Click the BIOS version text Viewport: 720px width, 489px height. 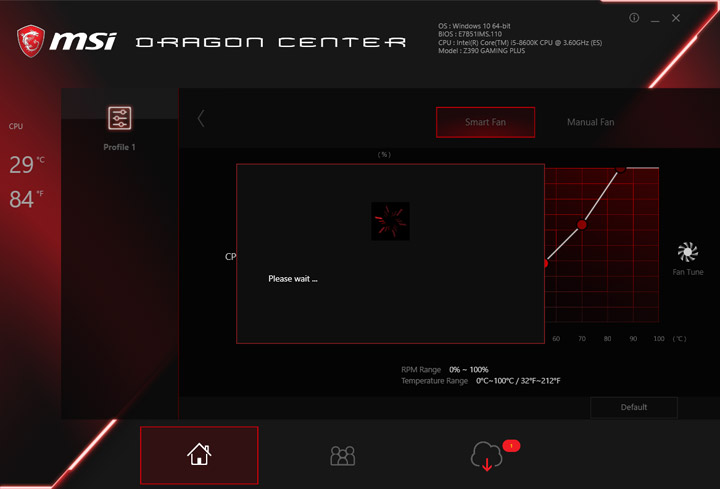coord(470,34)
